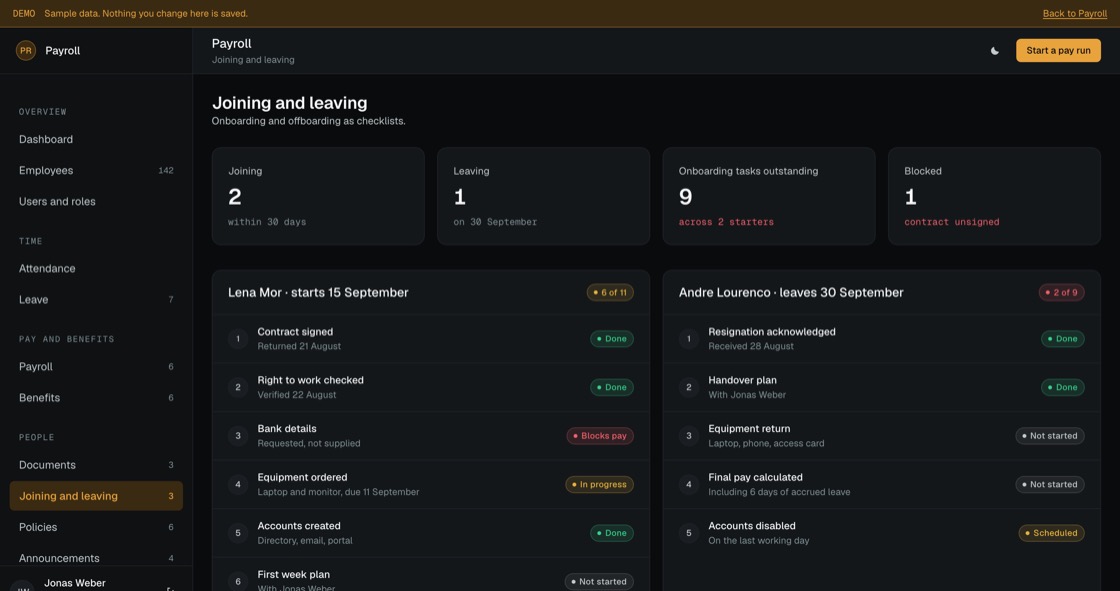Image resolution: width=1120 pixels, height=591 pixels.
Task: Open the Leave section
Action: click(96, 299)
